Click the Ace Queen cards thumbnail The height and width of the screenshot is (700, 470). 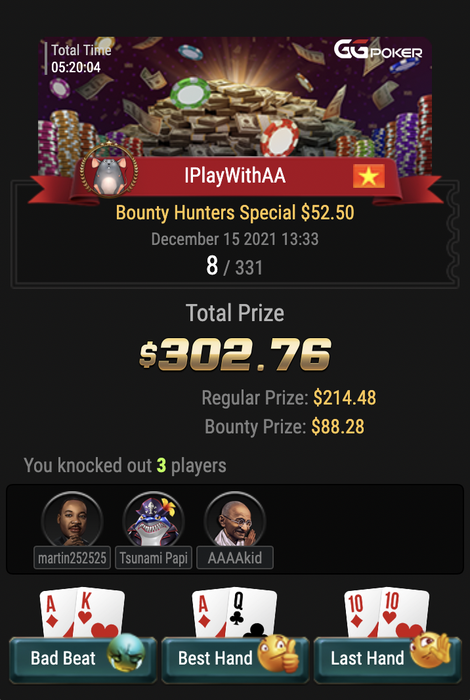pyautogui.click(x=234, y=612)
